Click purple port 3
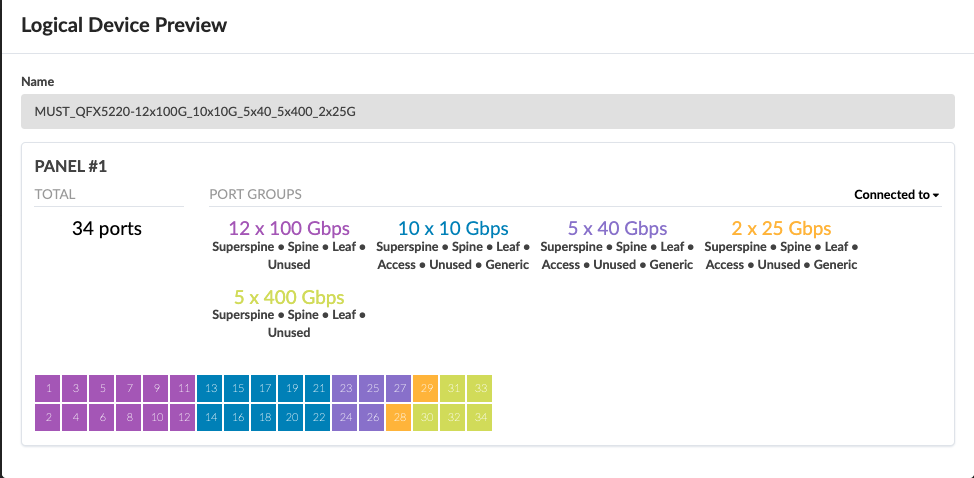 click(75, 389)
